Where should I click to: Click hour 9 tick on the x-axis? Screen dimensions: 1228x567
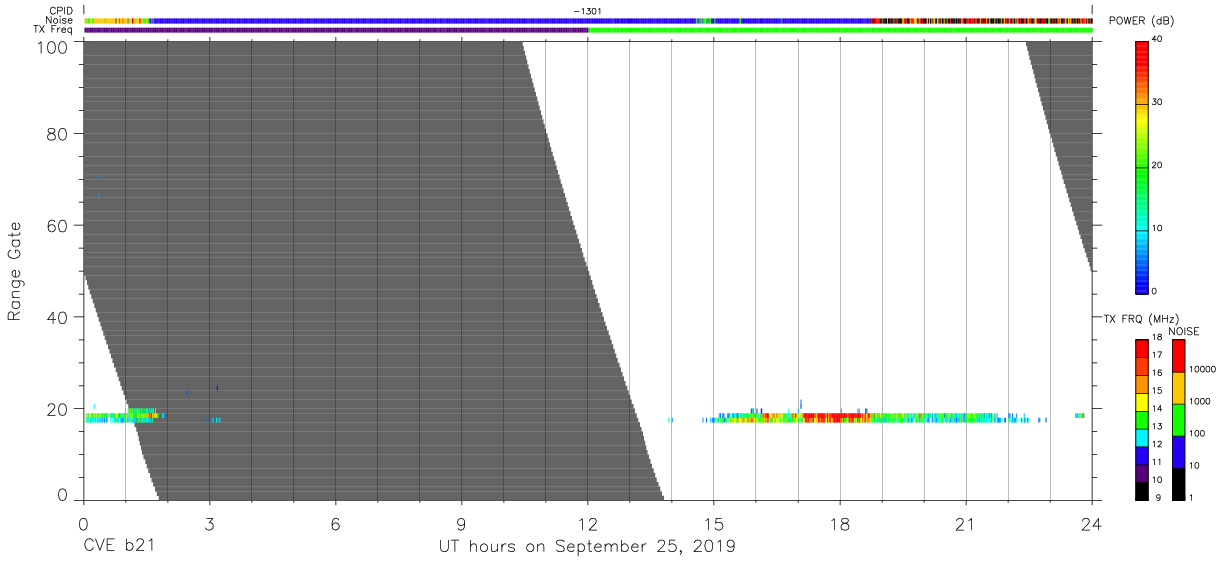coord(461,524)
